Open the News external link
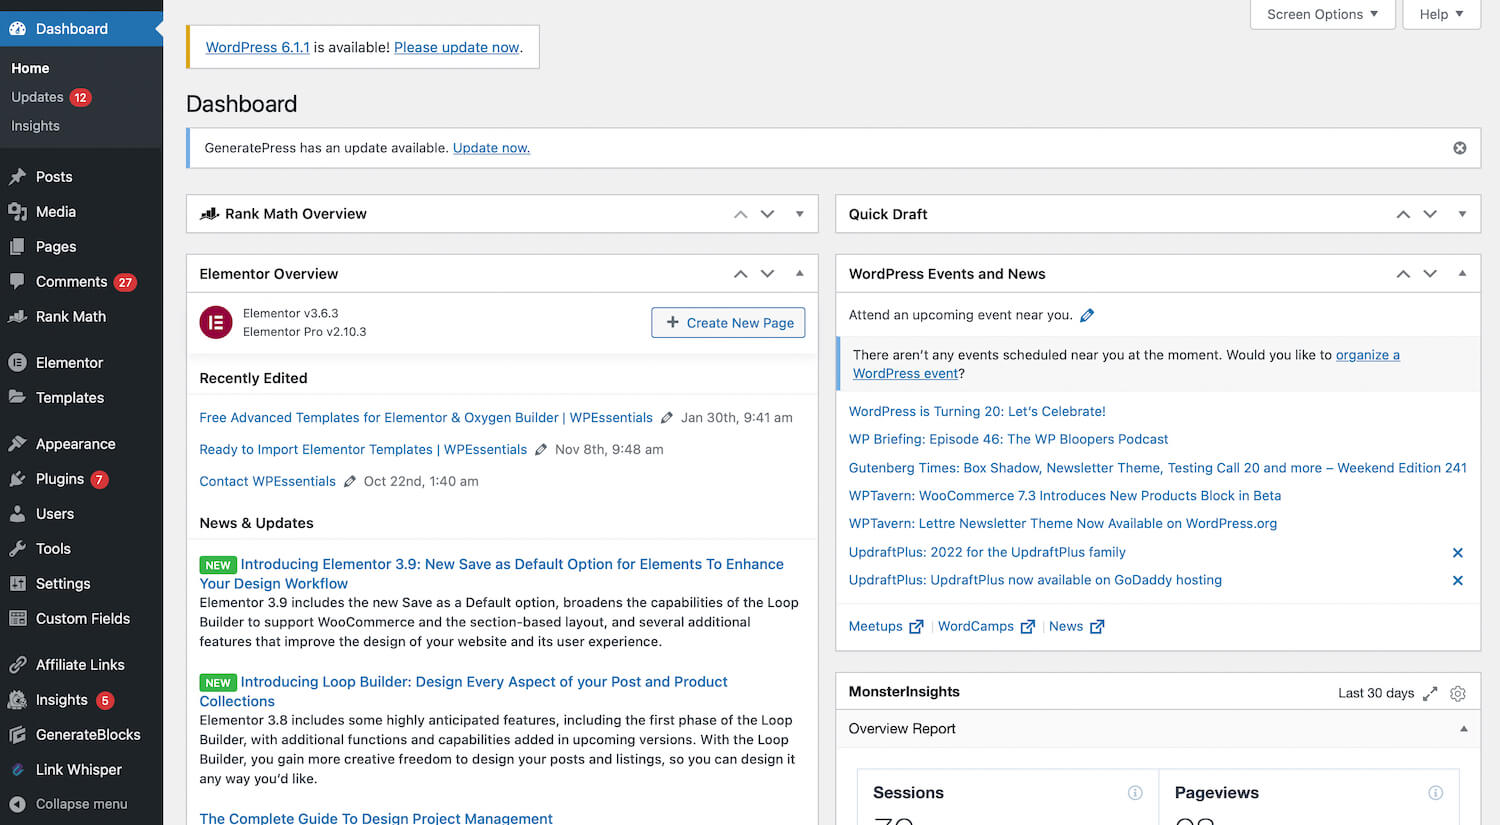 click(x=1076, y=627)
